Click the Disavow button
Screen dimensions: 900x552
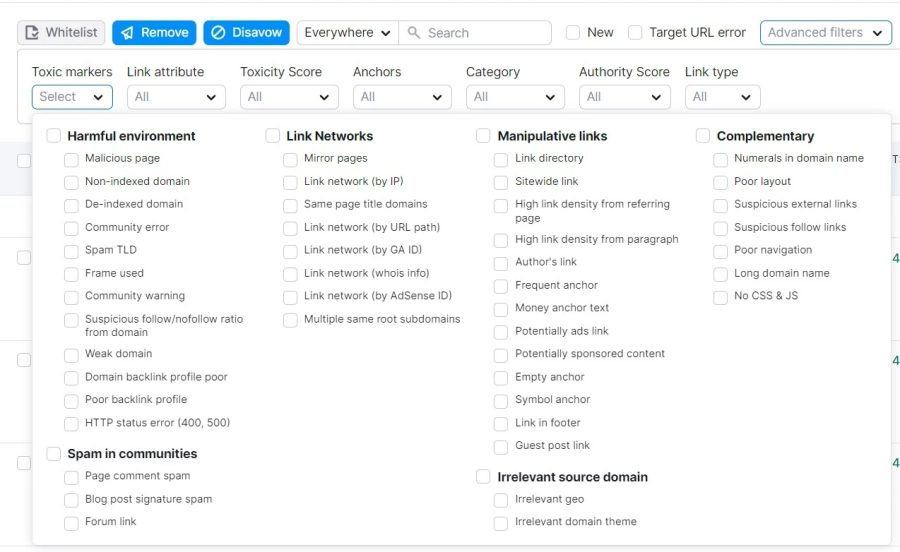[x=246, y=33]
